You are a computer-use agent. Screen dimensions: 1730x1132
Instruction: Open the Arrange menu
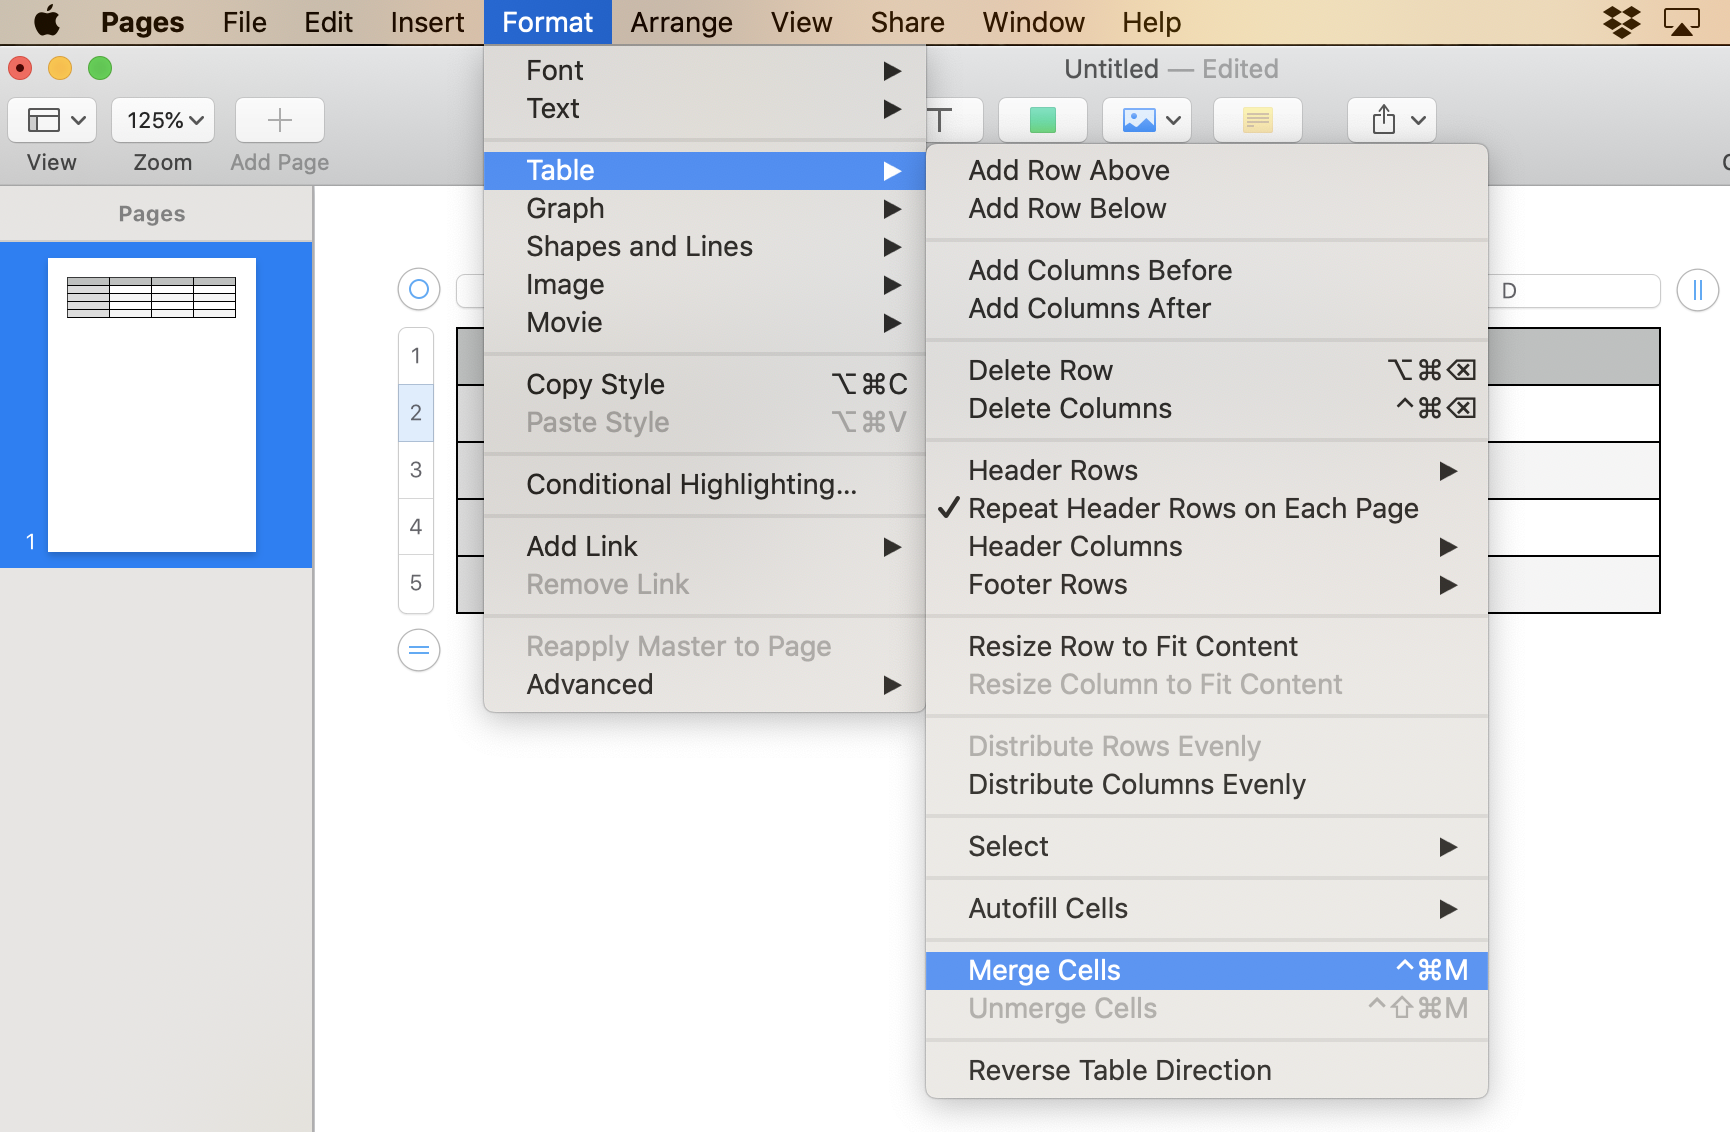coord(681,22)
